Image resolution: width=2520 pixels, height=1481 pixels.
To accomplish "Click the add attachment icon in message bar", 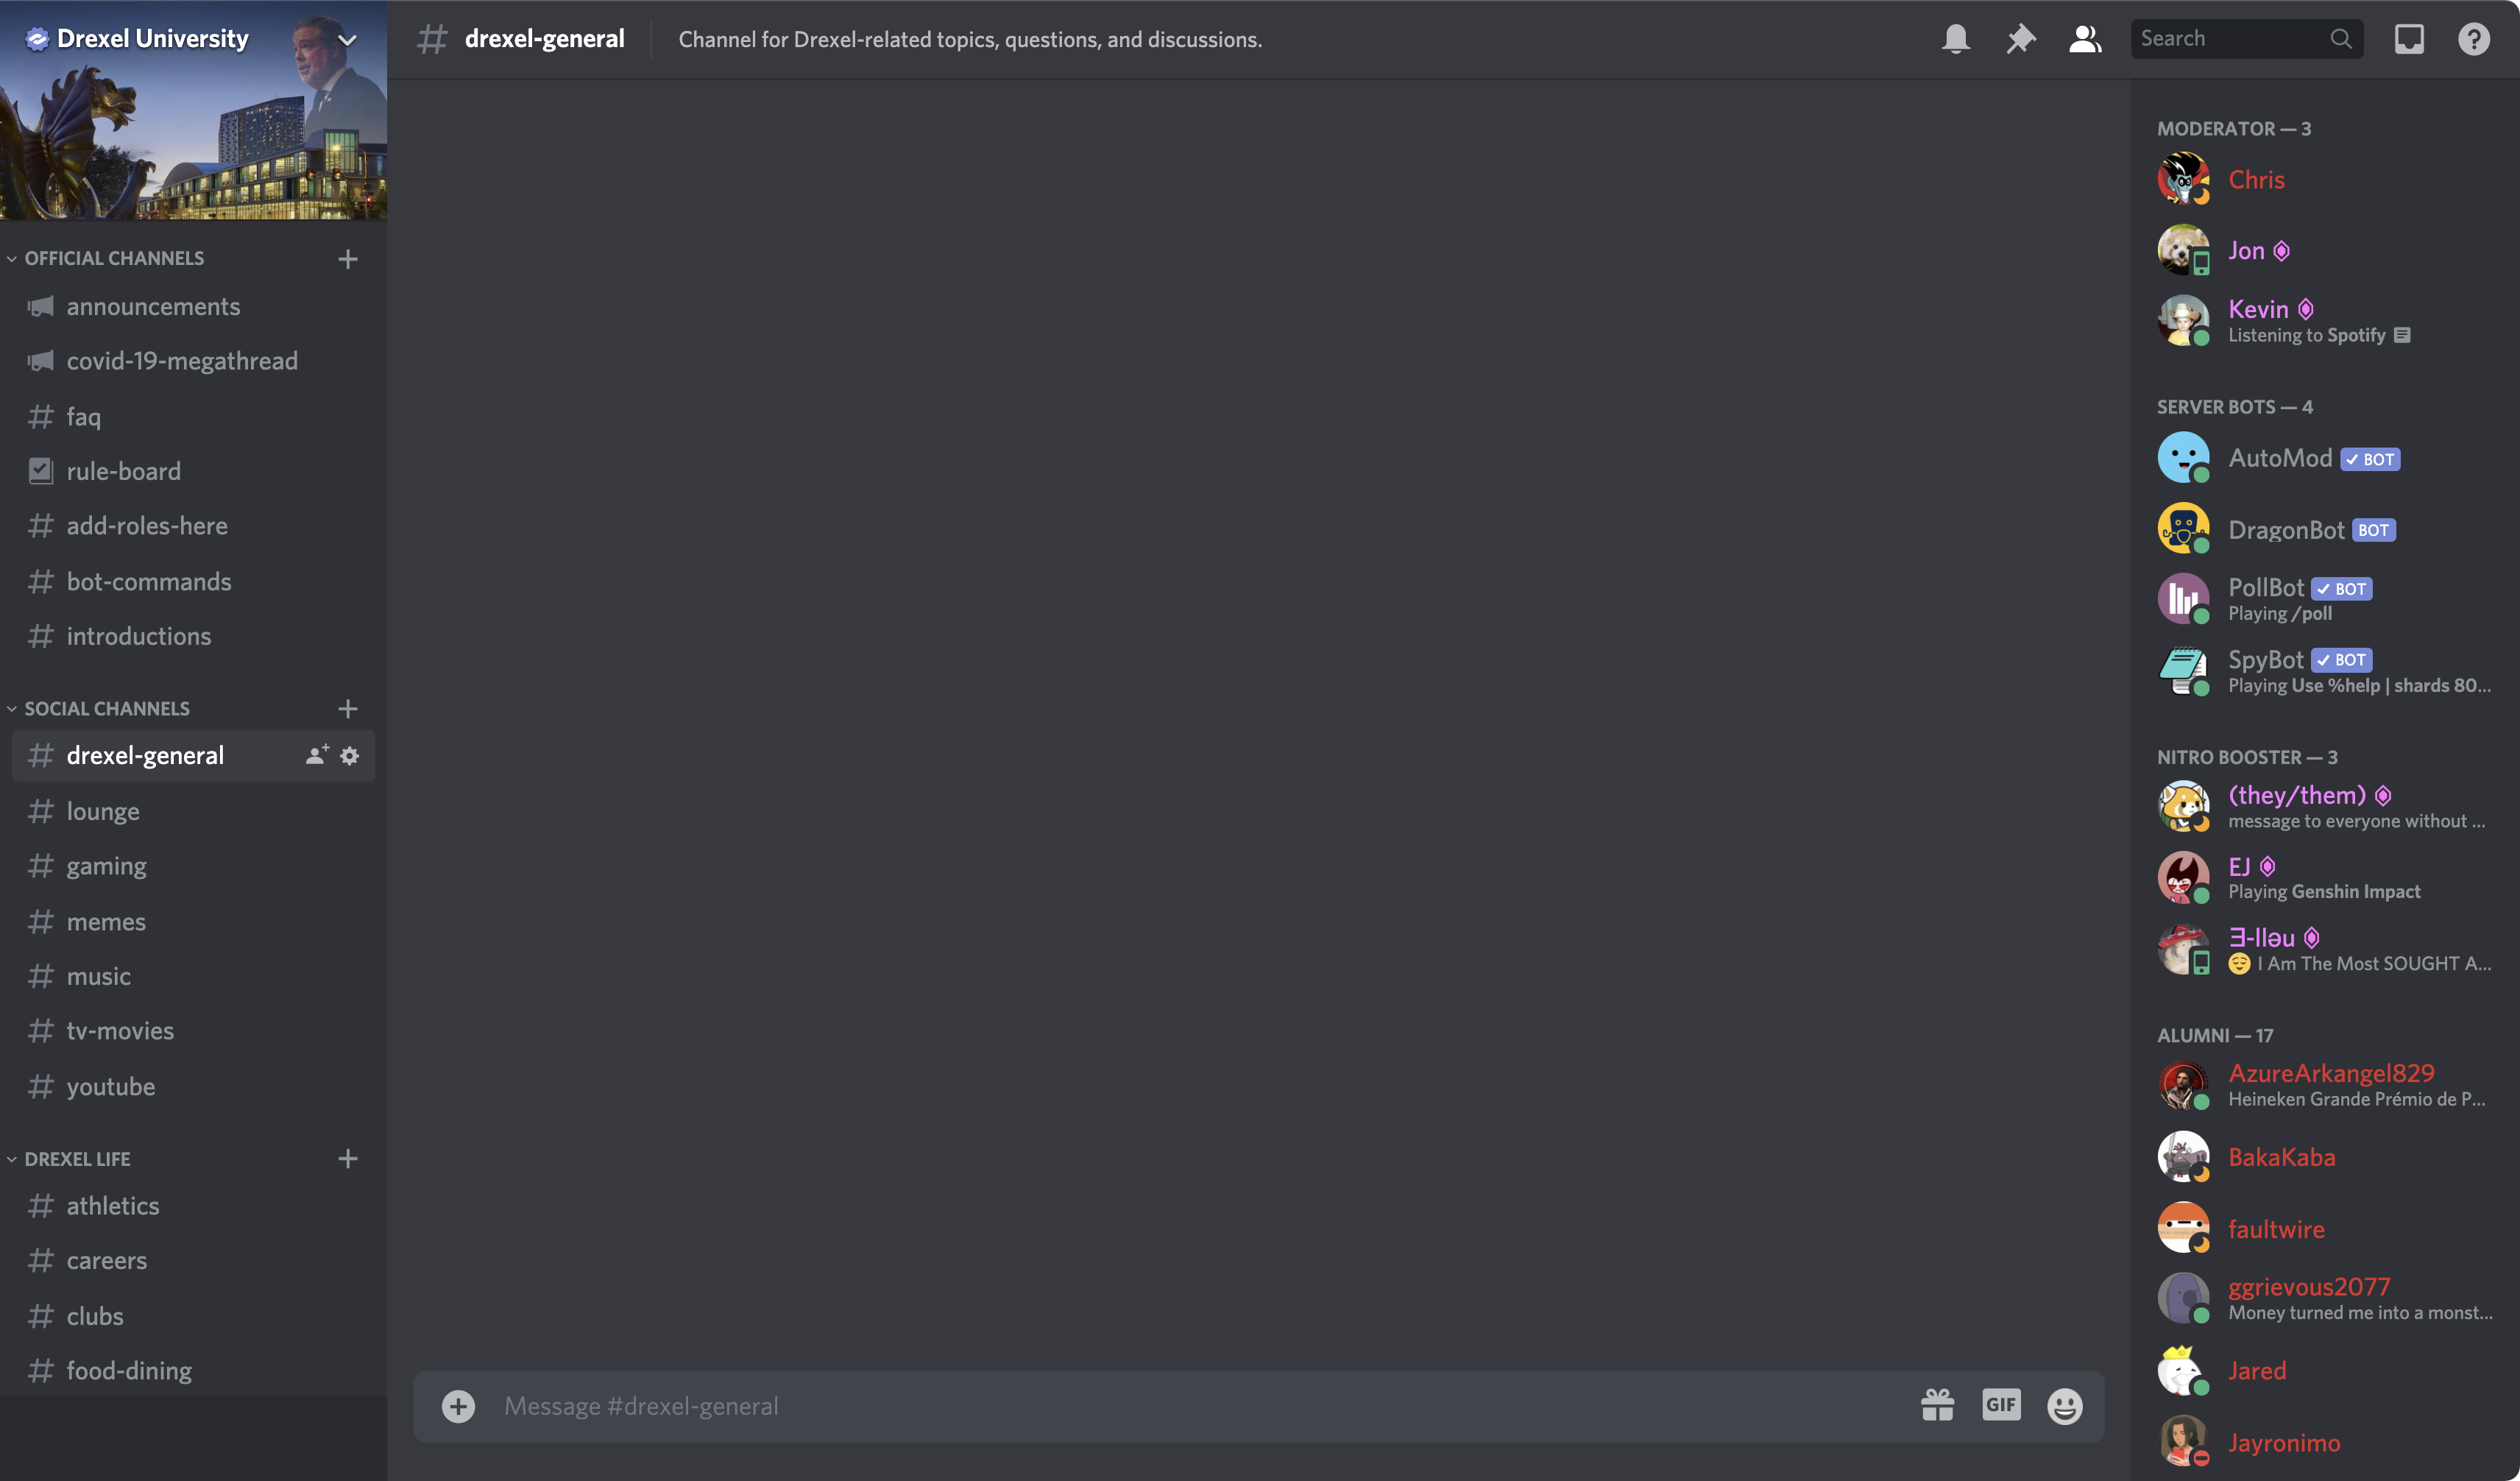I will [x=456, y=1405].
